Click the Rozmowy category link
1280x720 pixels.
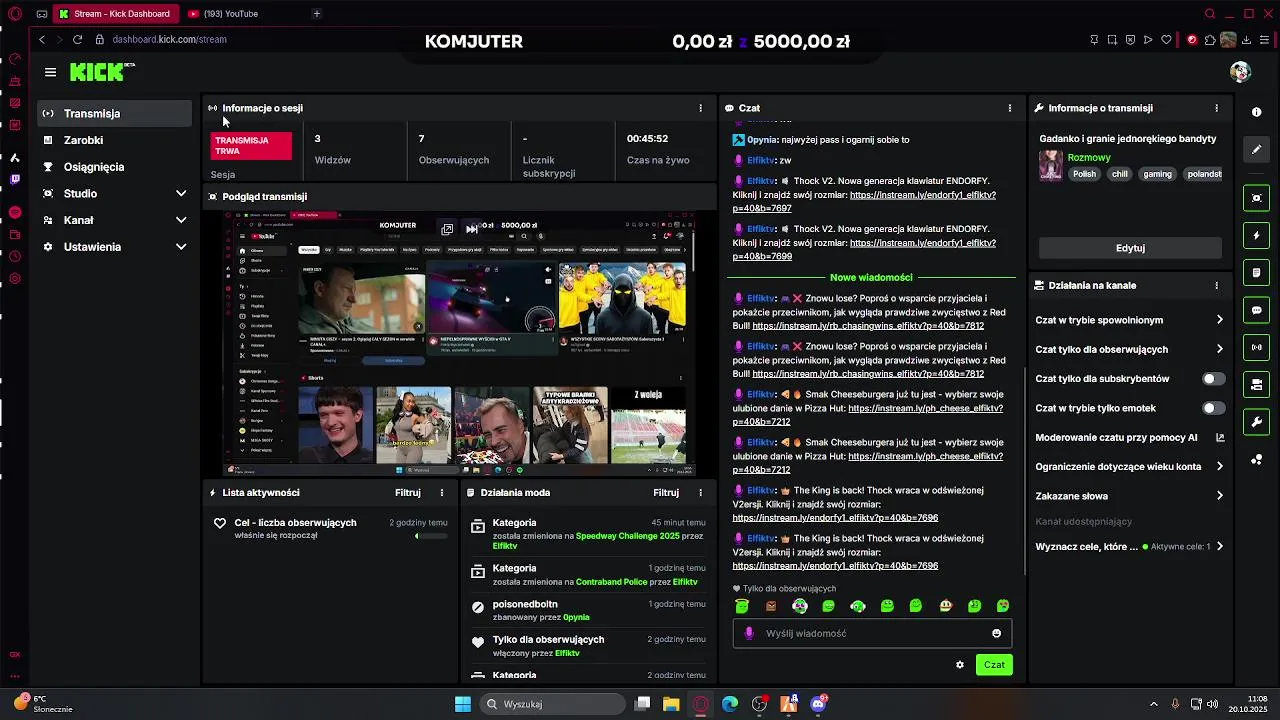click(1089, 158)
